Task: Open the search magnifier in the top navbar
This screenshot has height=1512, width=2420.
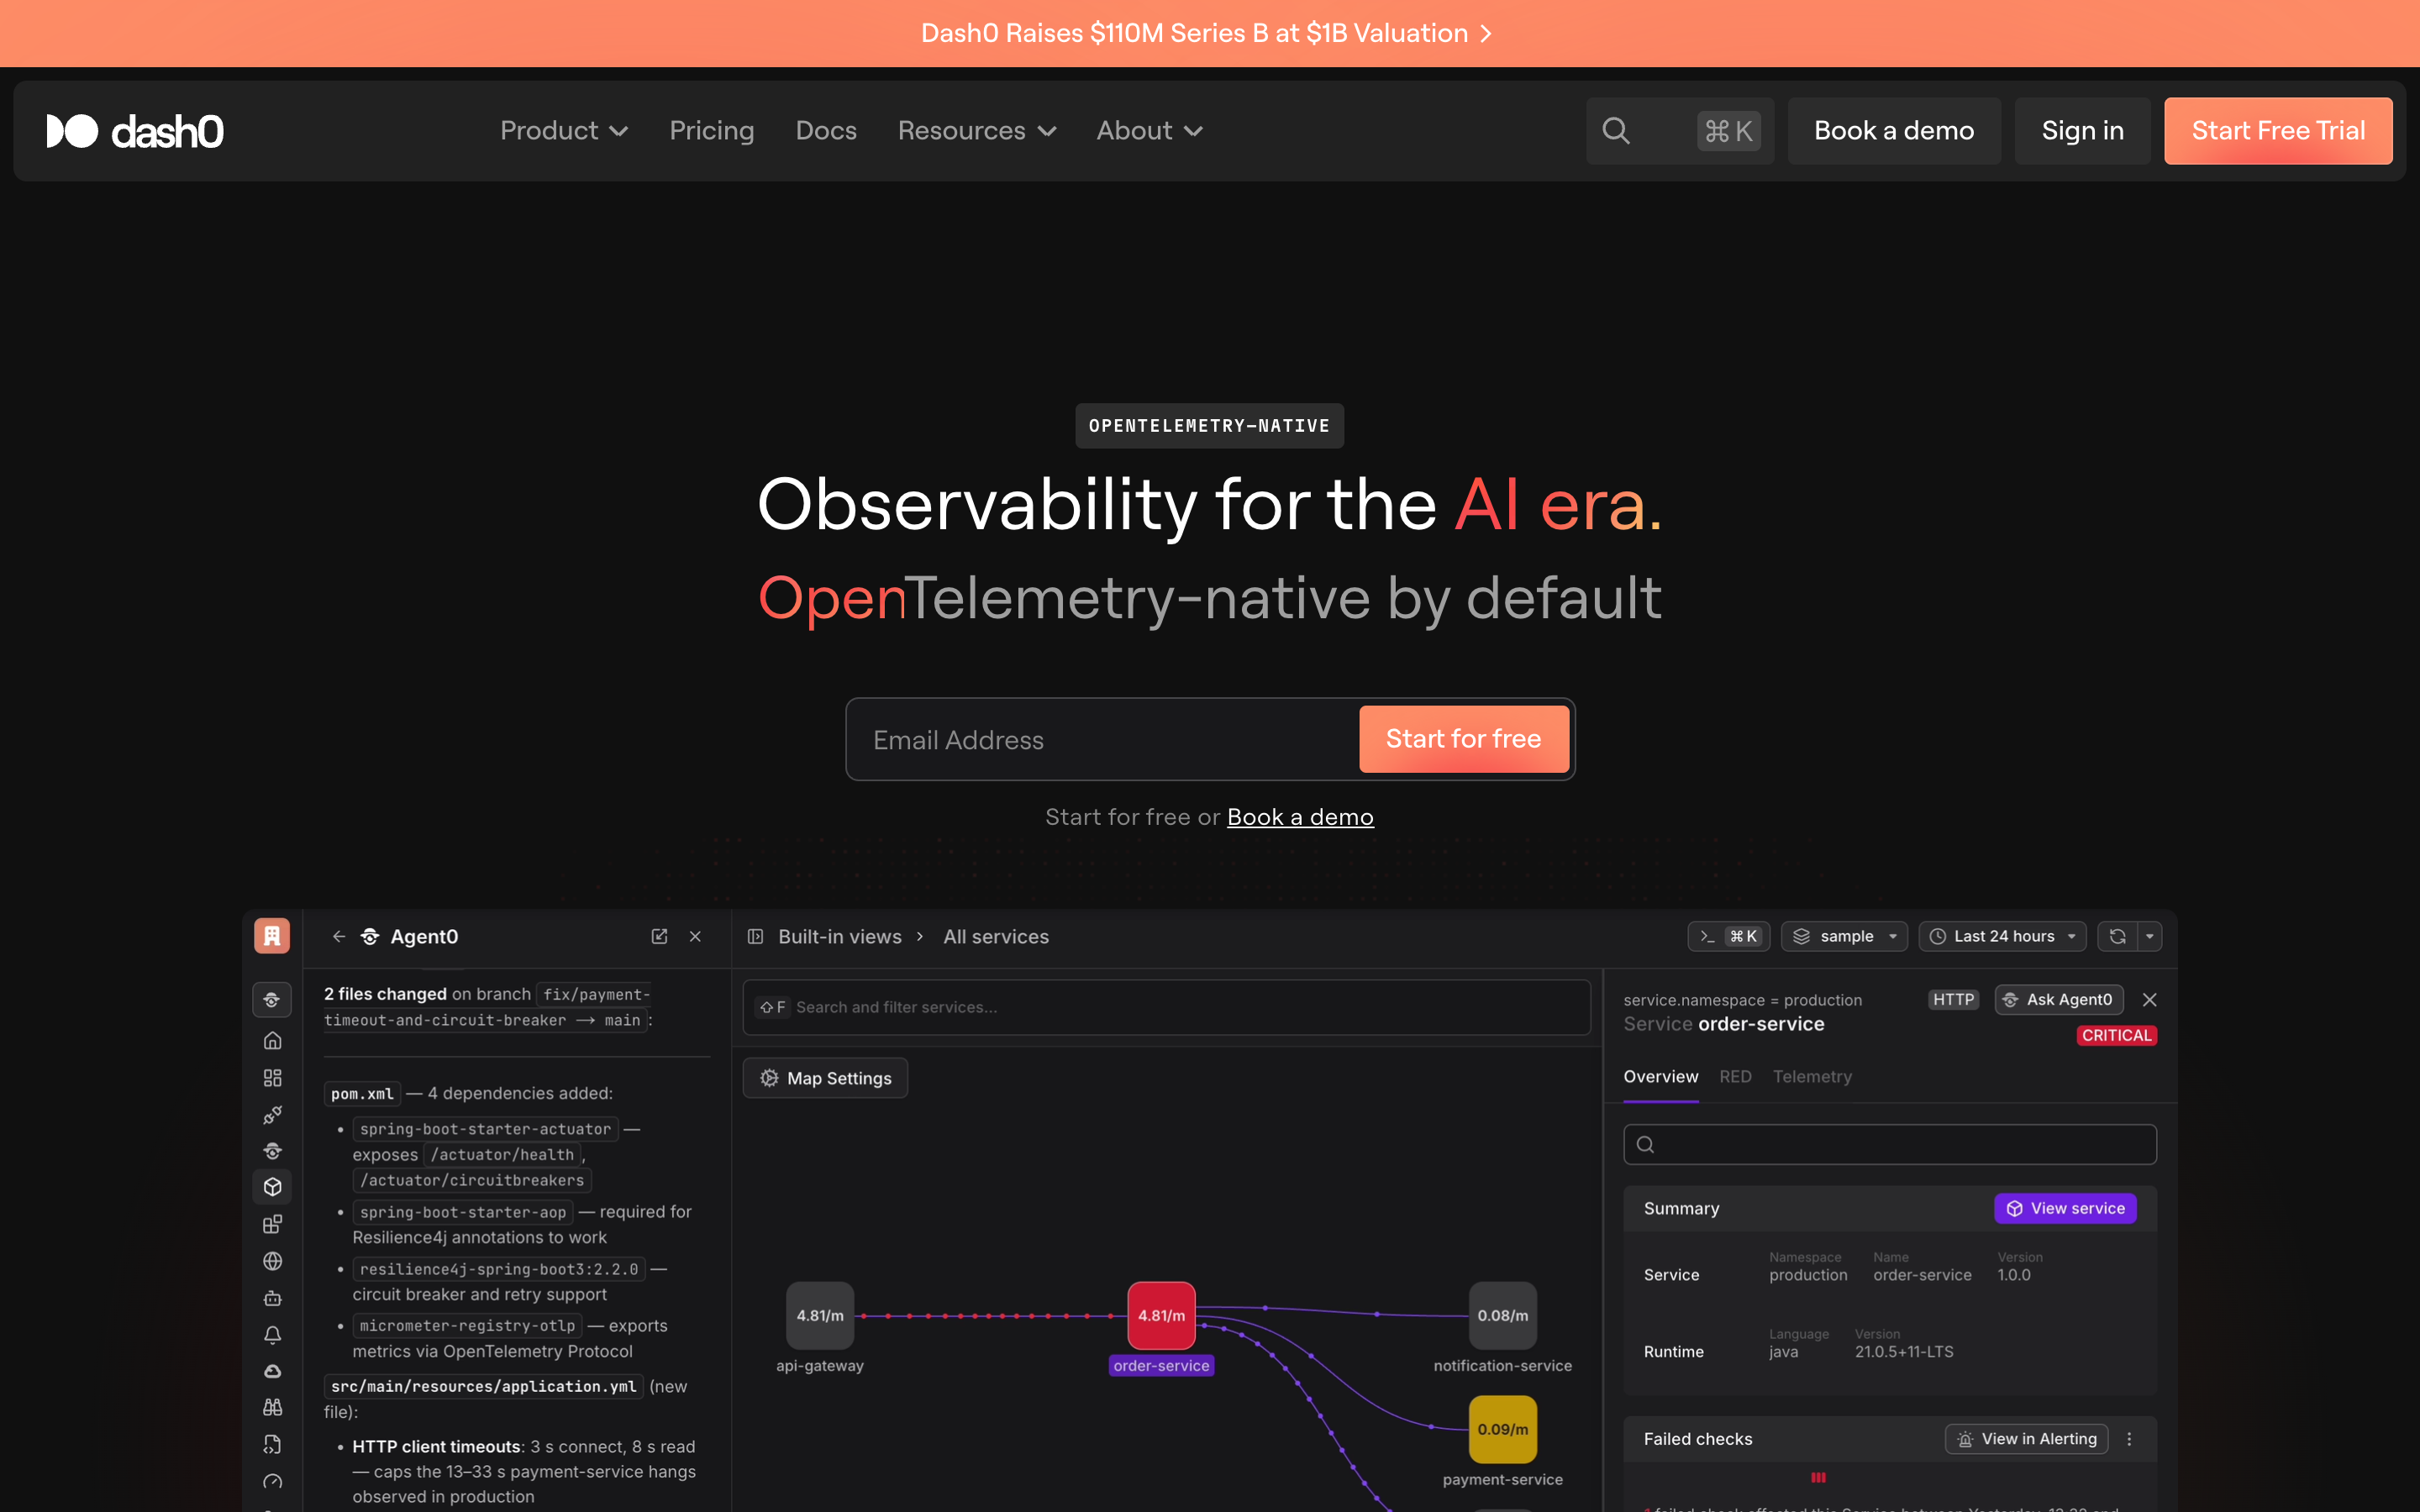Action: [x=1616, y=131]
